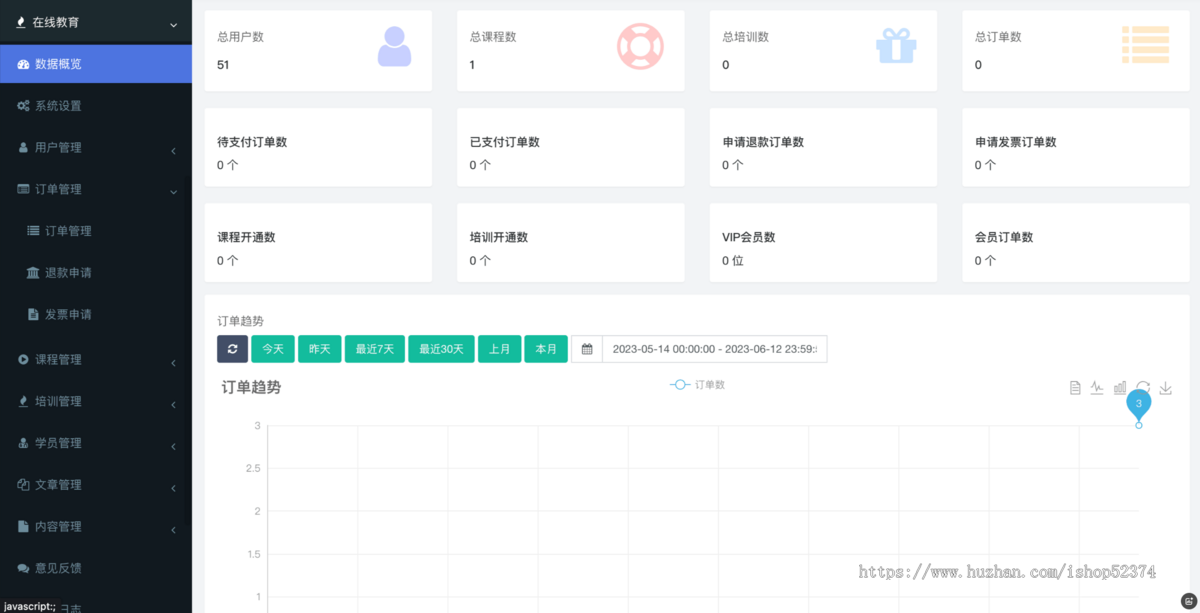The image size is (1200, 613).
Task: Open 系统设置 via its gears icon
Action: click(x=23, y=106)
